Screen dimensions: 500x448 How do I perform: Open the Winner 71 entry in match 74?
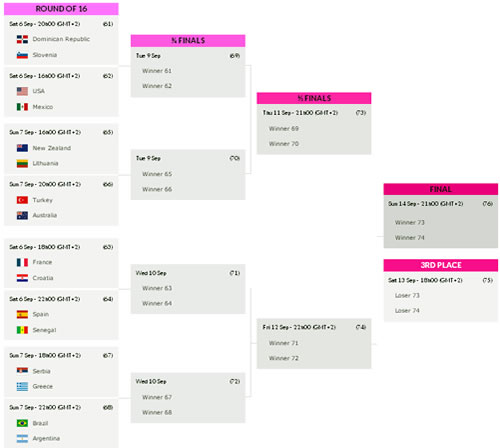click(284, 343)
